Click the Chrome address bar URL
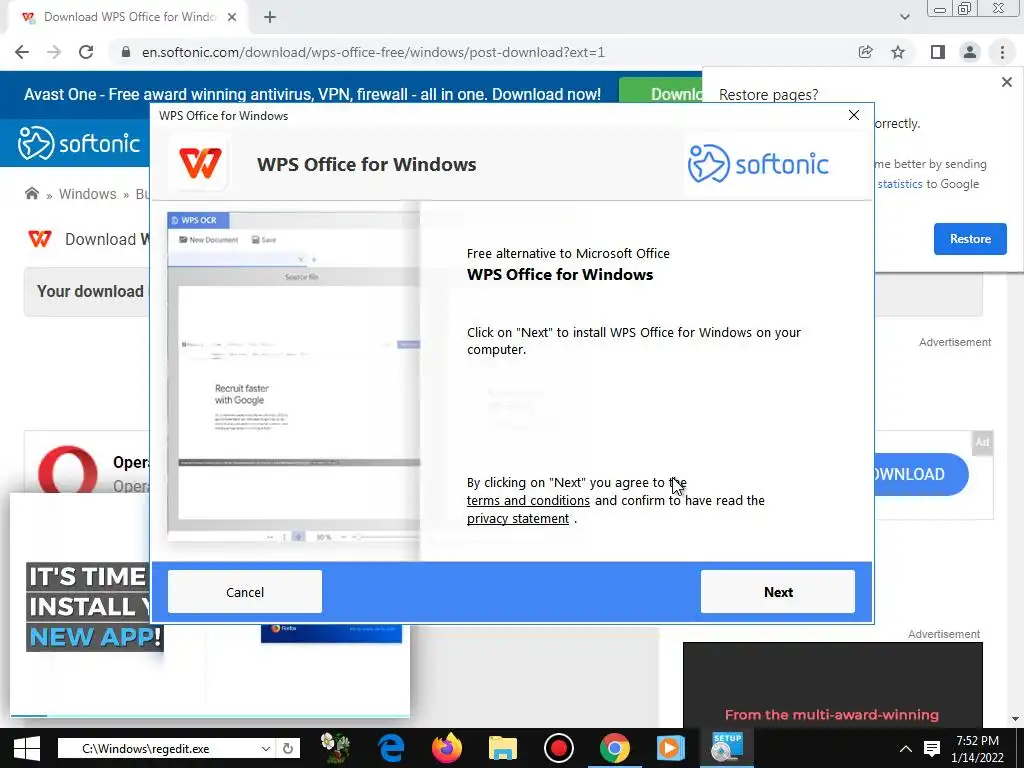 coord(374,52)
